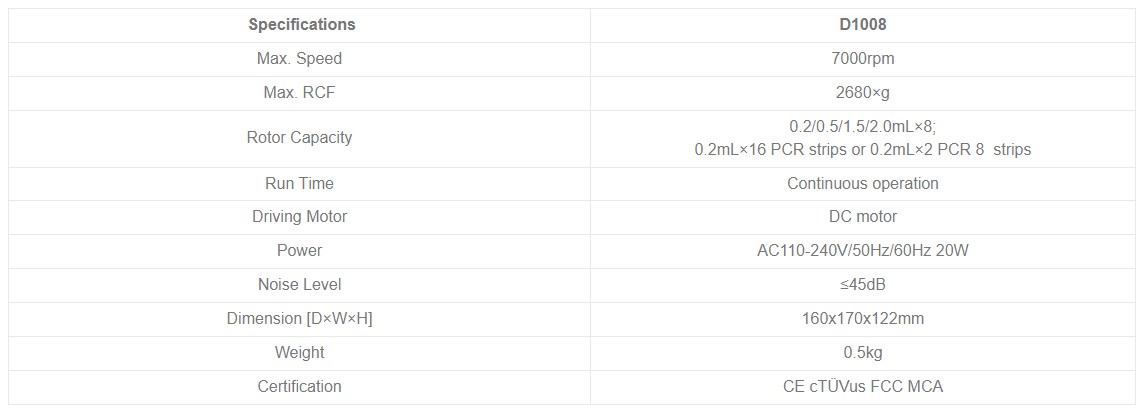Select the 0.5kg weight value
Viewport: 1144px width, 412px height.
tap(863, 353)
